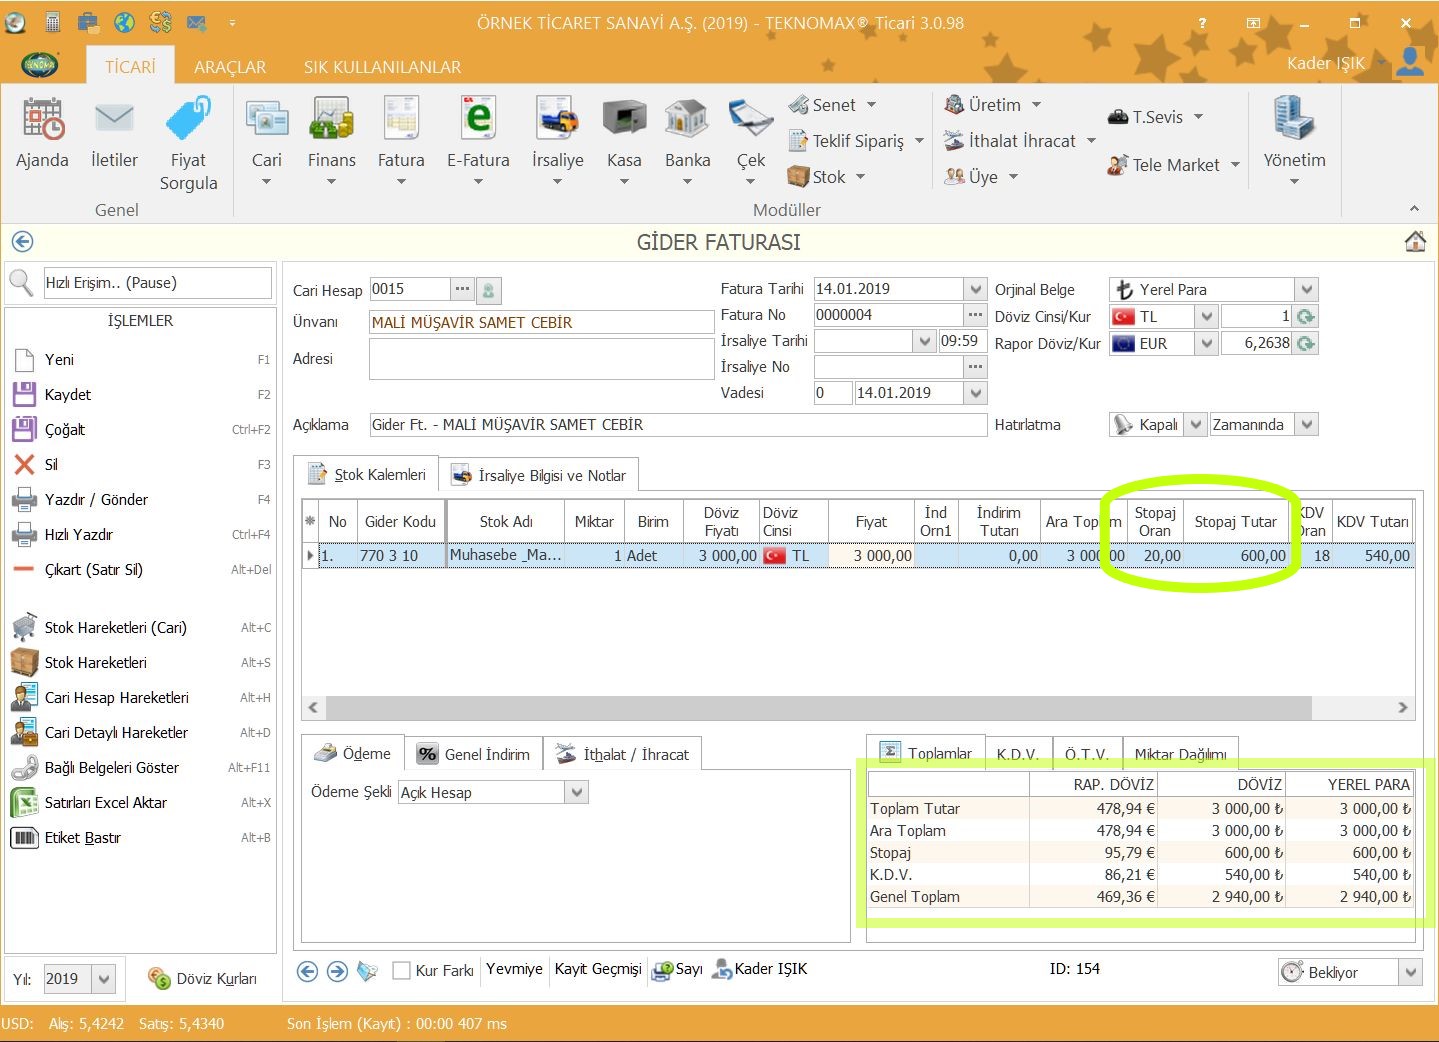Open the Bekliyor status dropdown
1439x1042 pixels.
pos(1410,972)
